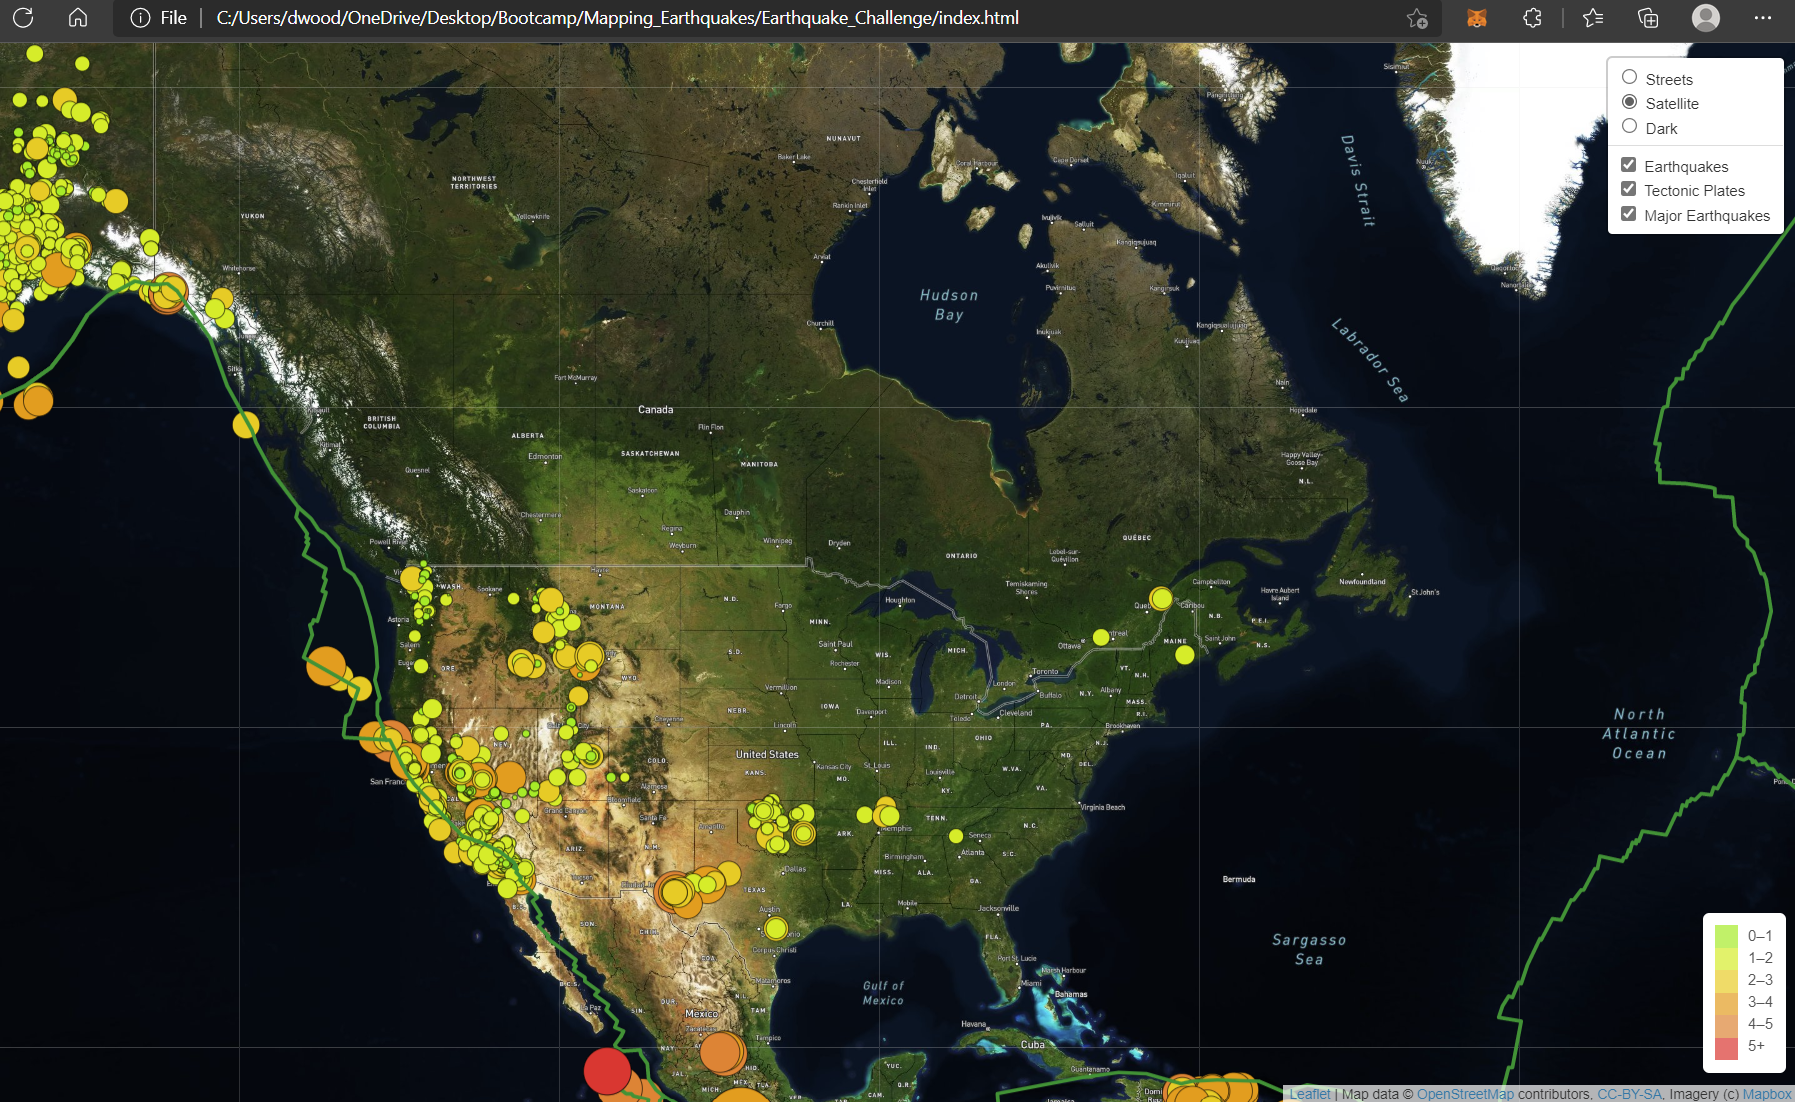Click the 'Gulf of Mexico' label
The image size is (1795, 1102).
click(x=883, y=993)
